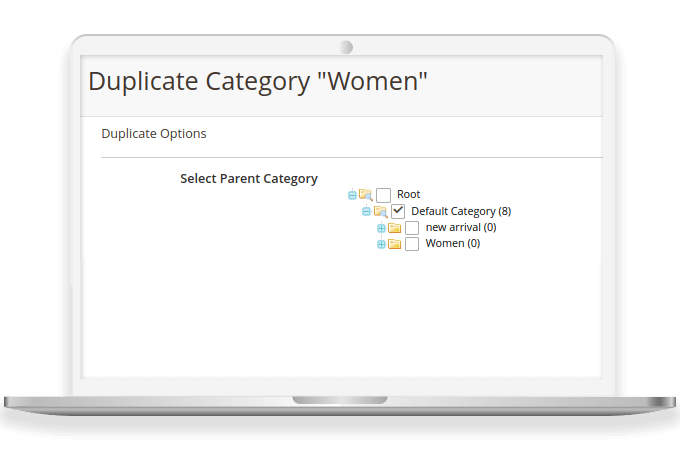Expand the new arrival node
Viewport: 680px width, 450px height.
coord(381,228)
